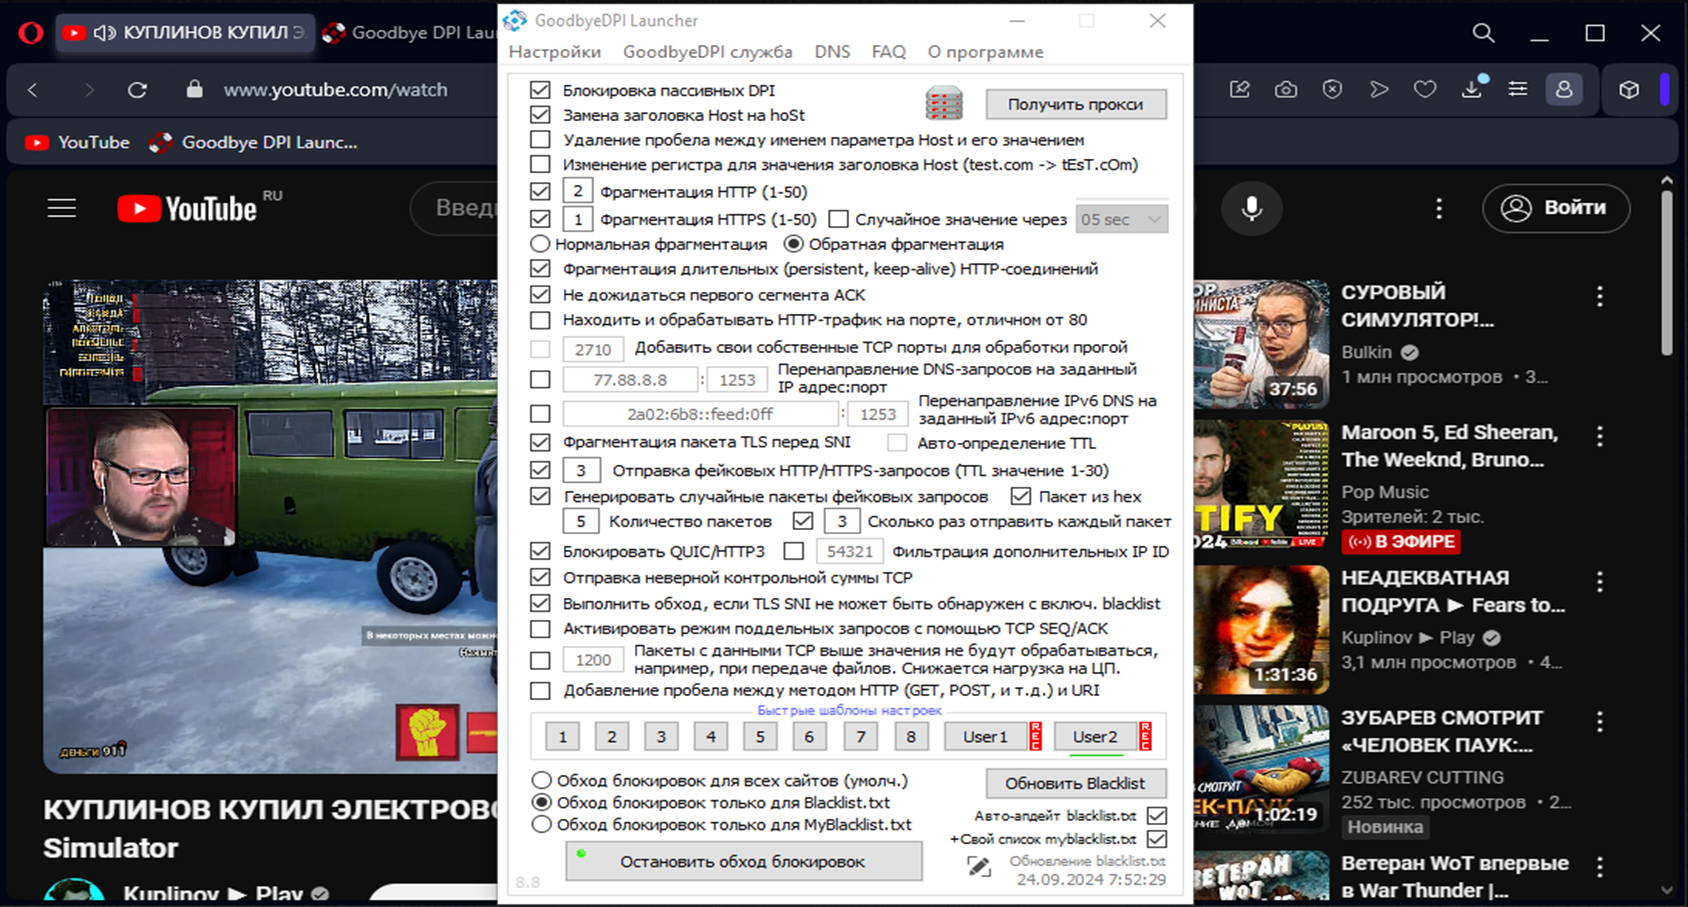Click the edit blacklist pencil icon
Viewport: 1688px width, 907px height.
979,867
